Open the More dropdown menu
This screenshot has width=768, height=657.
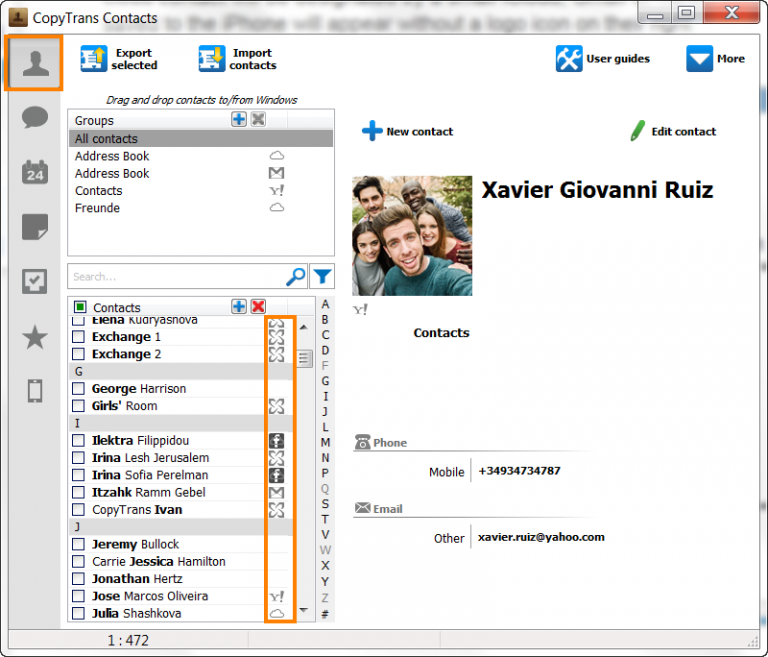pos(715,59)
